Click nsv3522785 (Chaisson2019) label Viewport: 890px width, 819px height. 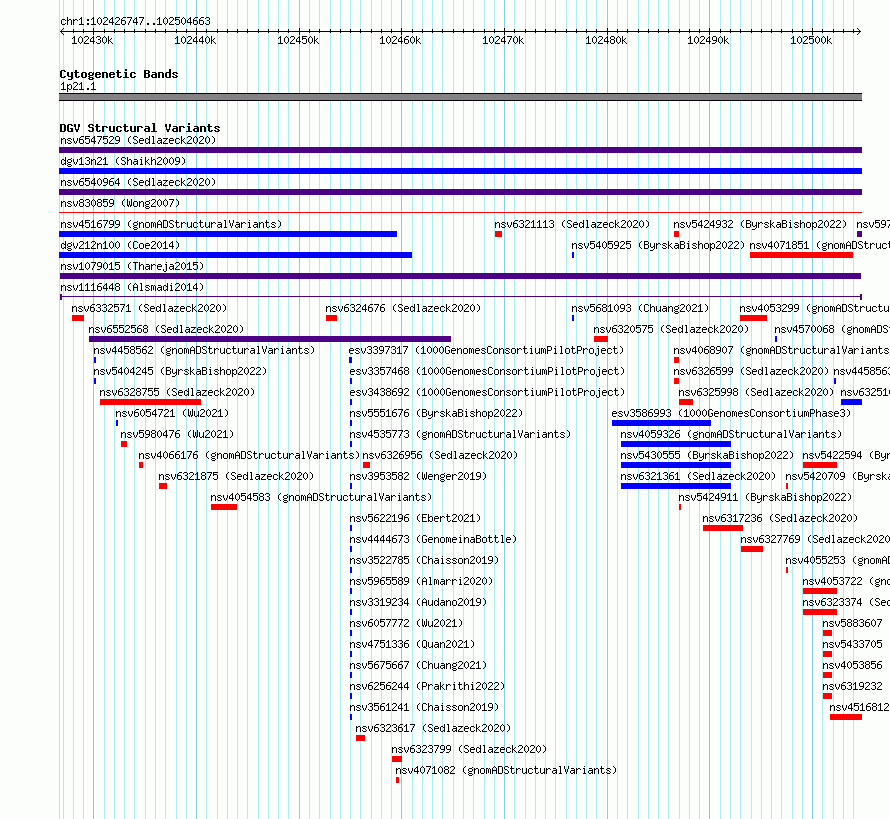424,560
